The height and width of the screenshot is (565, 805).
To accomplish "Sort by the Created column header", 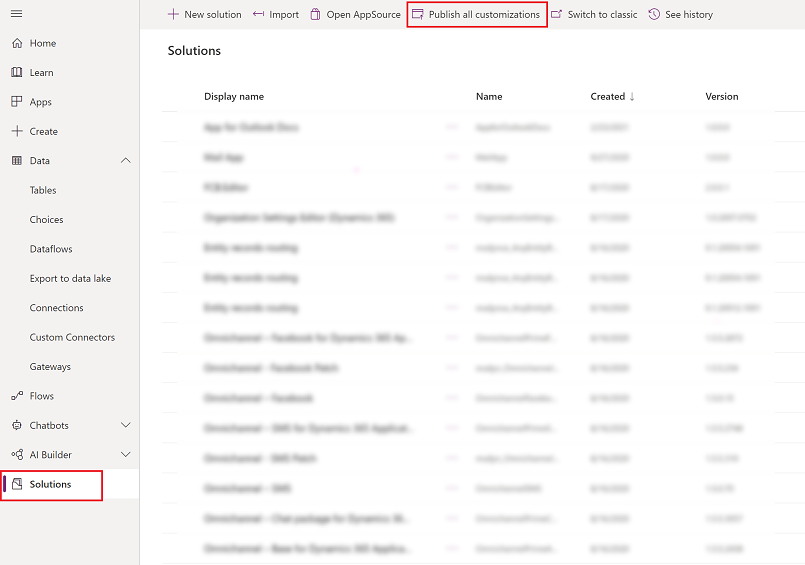I will click(x=612, y=96).
